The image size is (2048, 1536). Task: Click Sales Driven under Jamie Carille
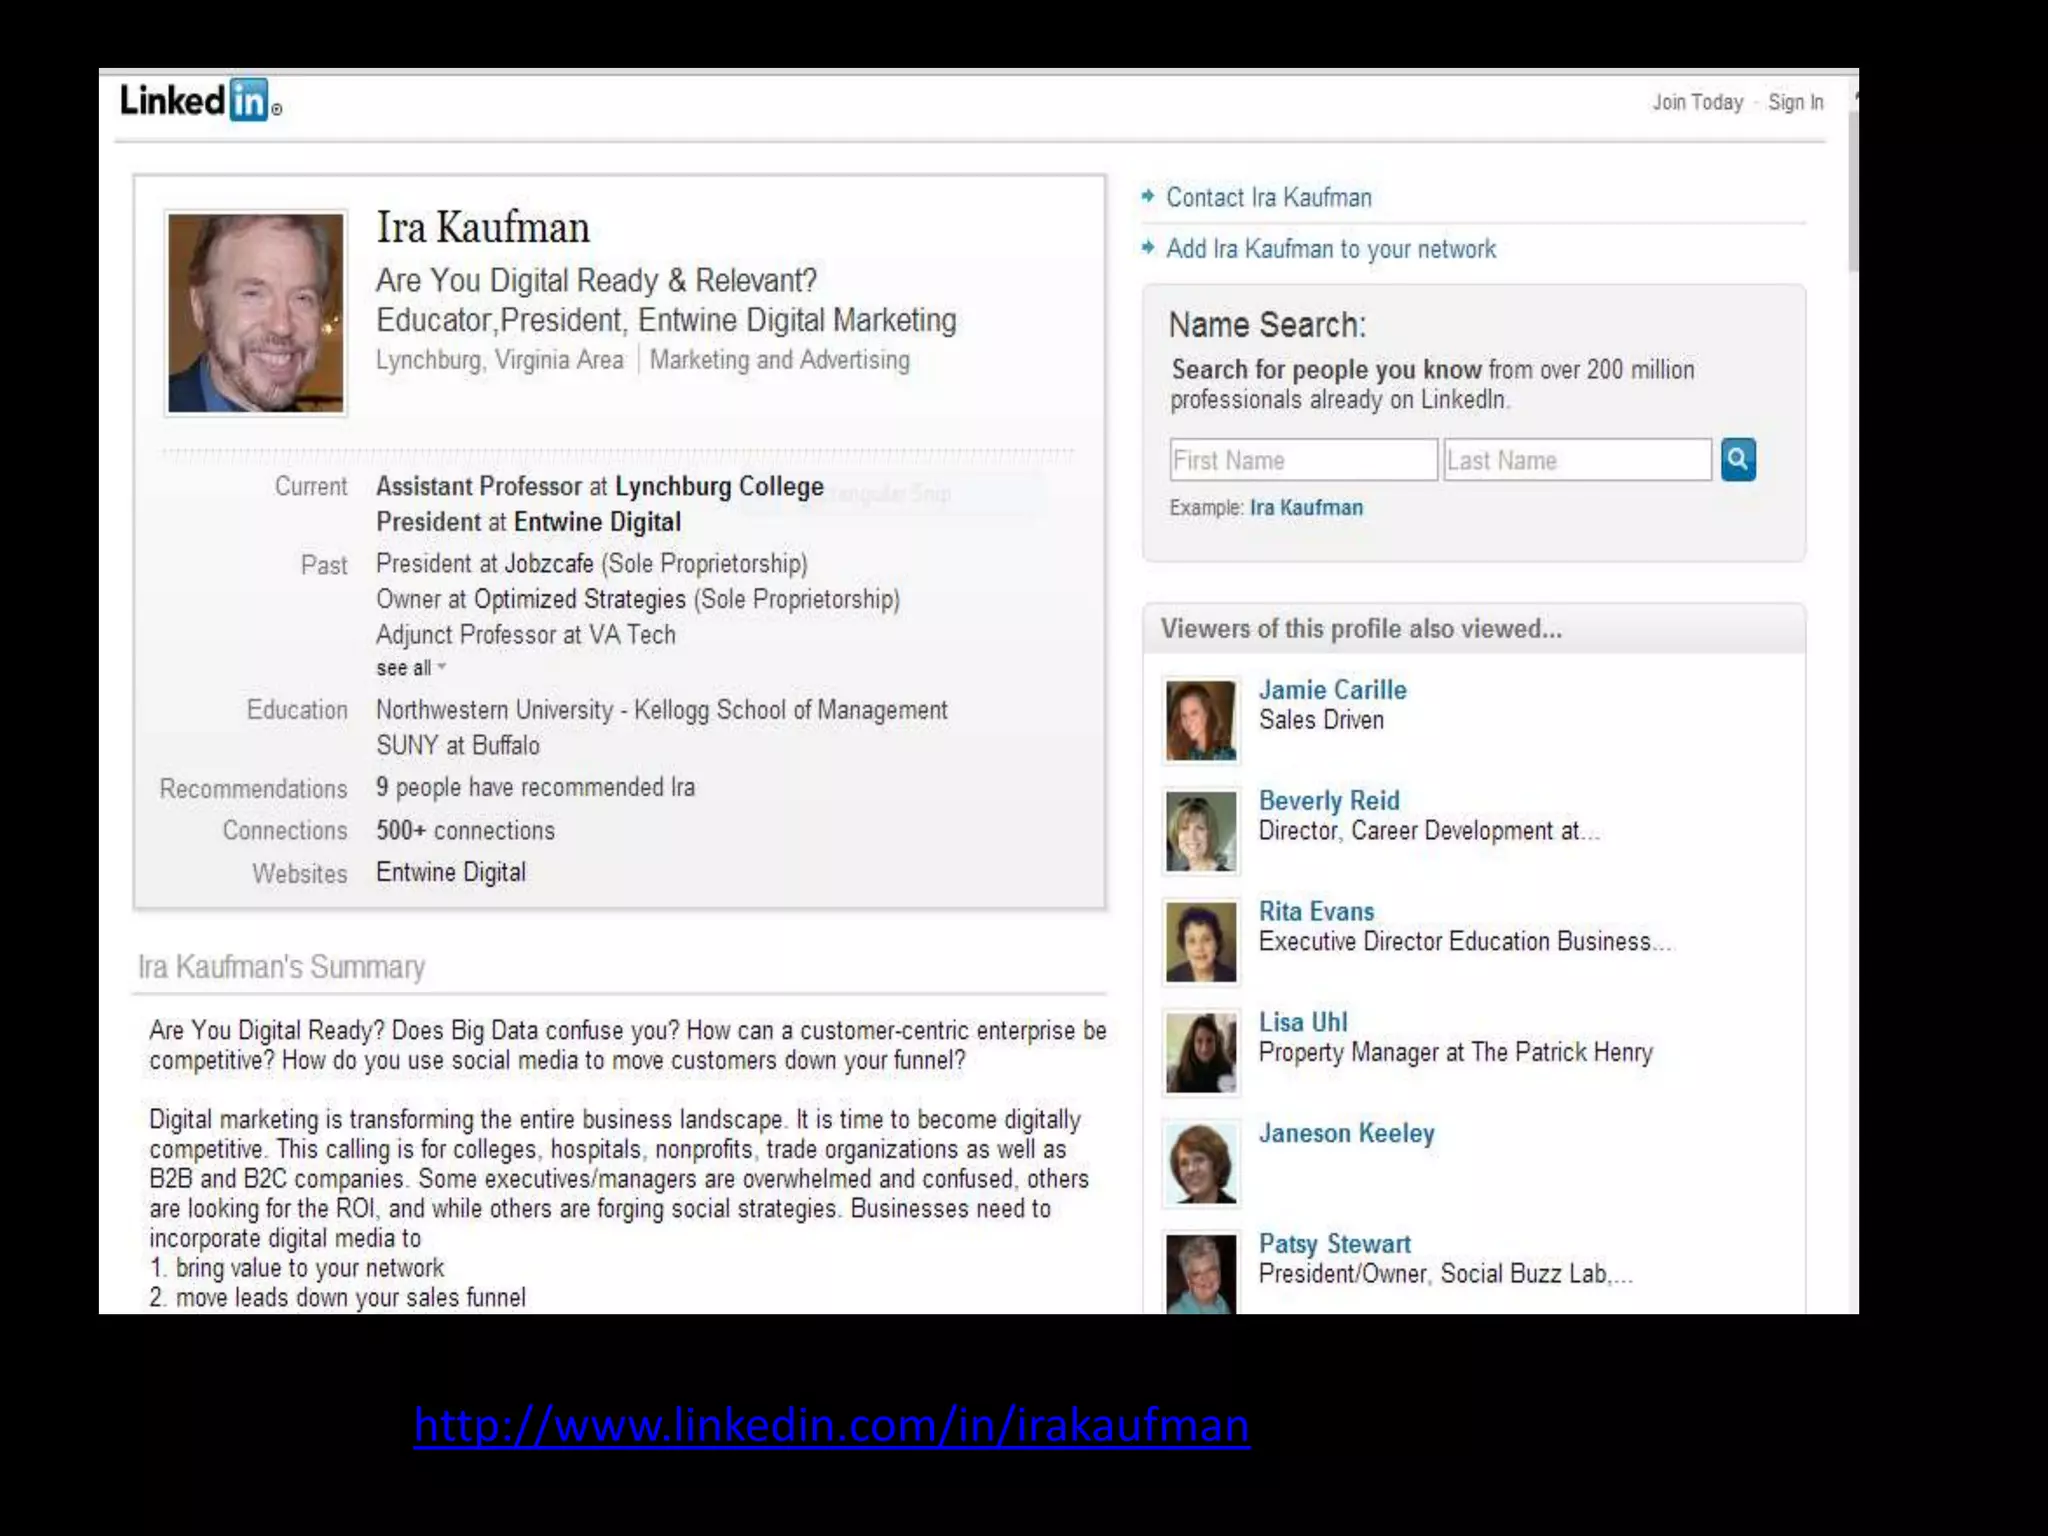coord(1321,720)
